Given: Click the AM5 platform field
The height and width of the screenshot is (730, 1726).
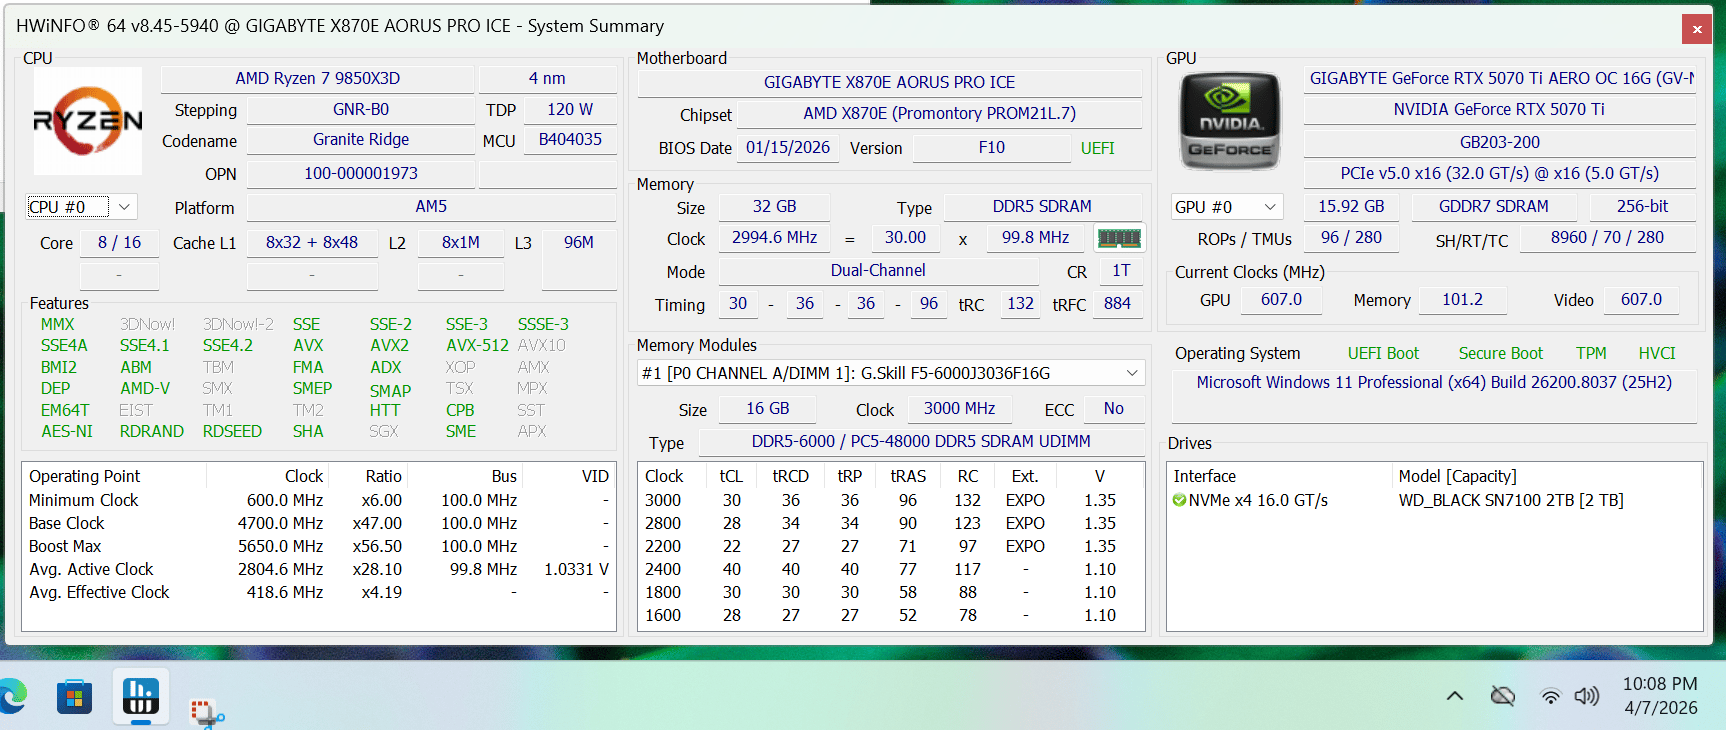Looking at the screenshot, I should (431, 206).
